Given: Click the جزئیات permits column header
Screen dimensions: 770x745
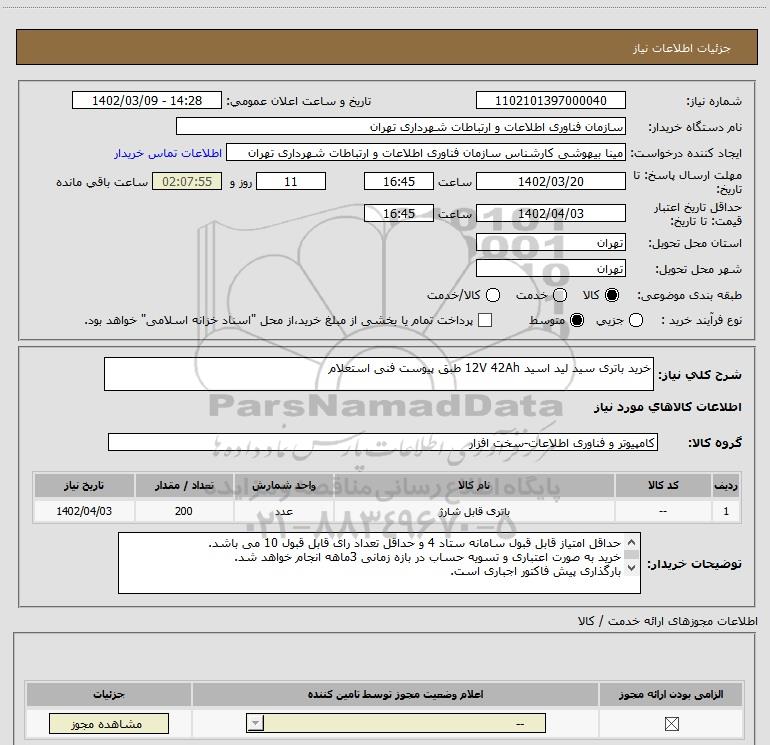Looking at the screenshot, I should 109,694.
